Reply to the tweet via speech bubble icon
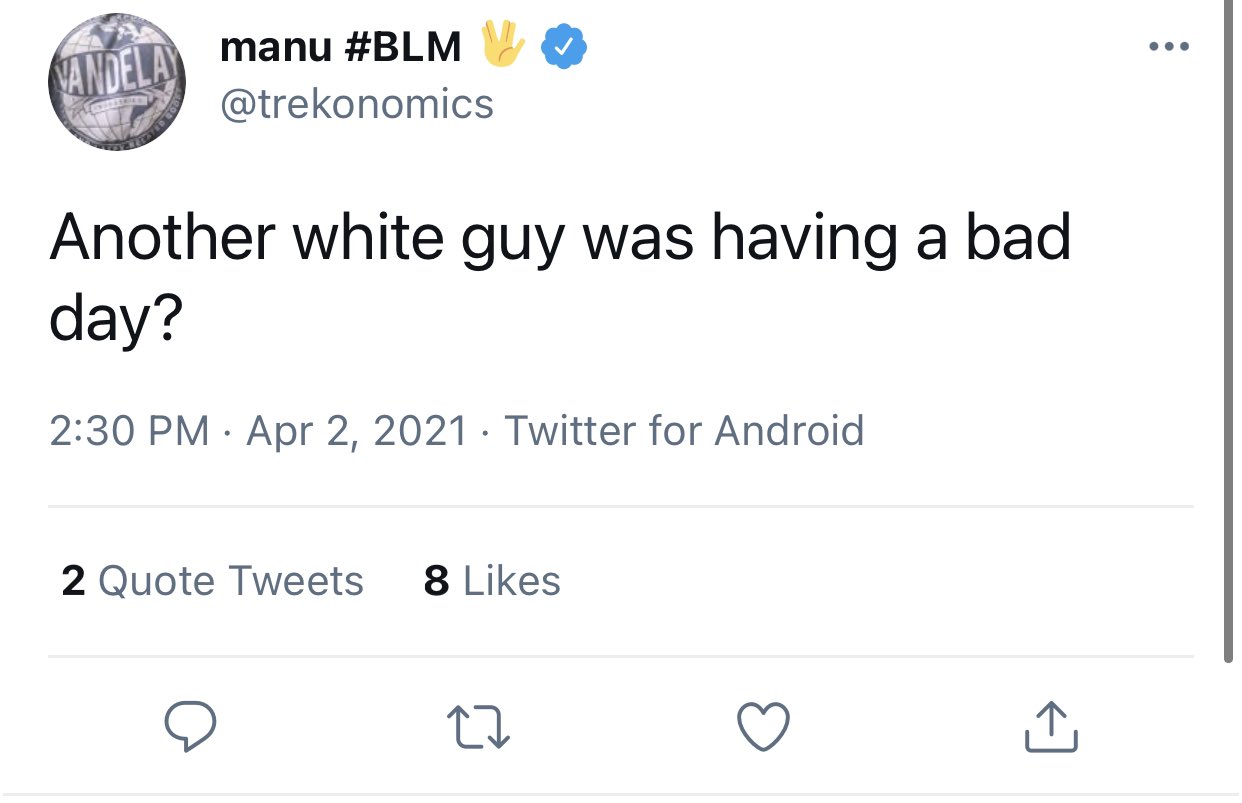 189,726
